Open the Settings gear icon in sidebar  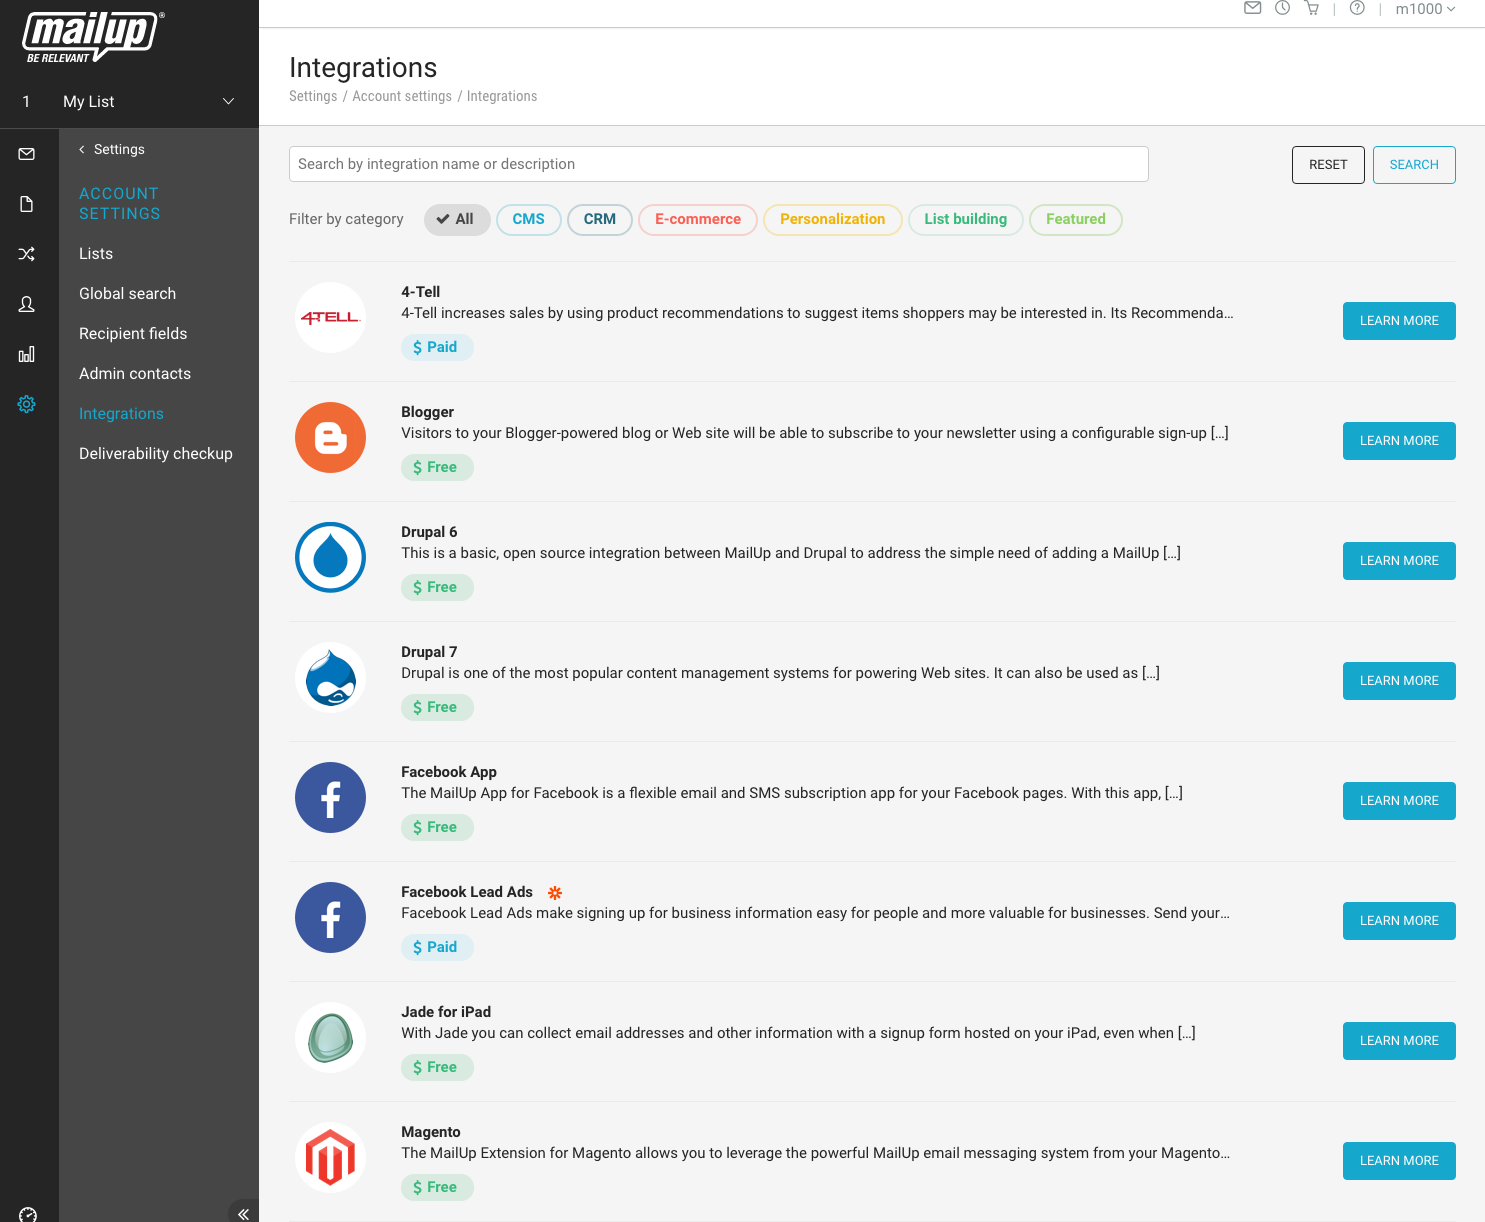(x=27, y=404)
